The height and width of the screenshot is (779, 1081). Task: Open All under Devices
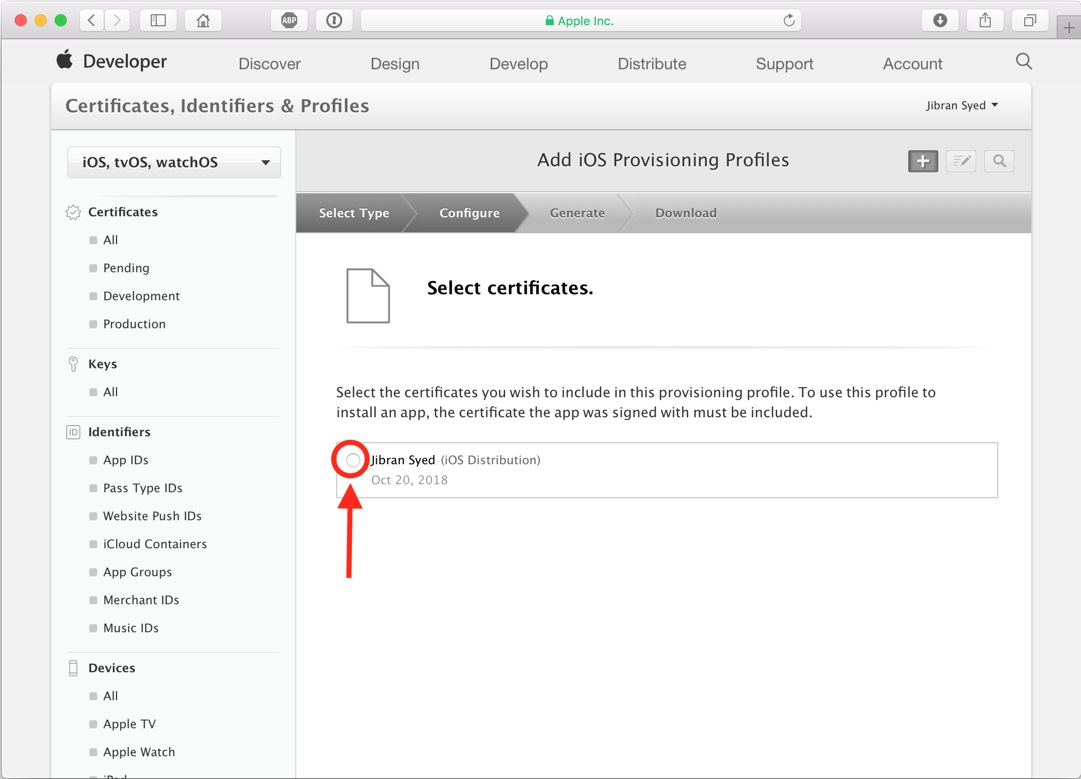point(110,696)
